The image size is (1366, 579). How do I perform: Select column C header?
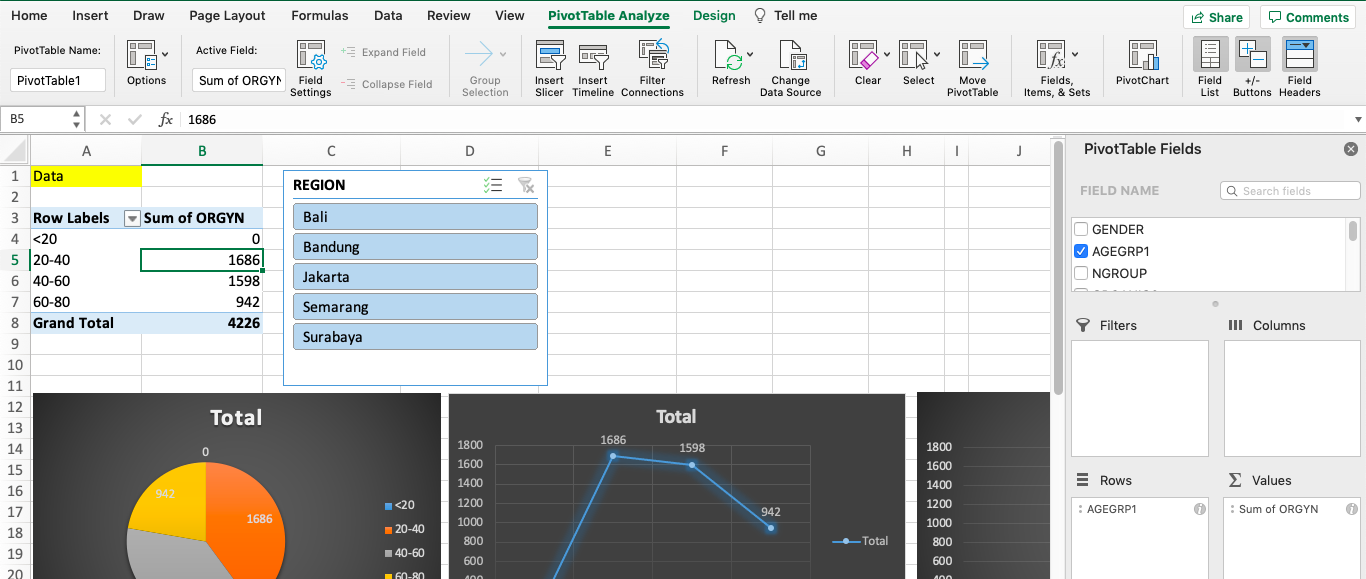click(x=331, y=151)
